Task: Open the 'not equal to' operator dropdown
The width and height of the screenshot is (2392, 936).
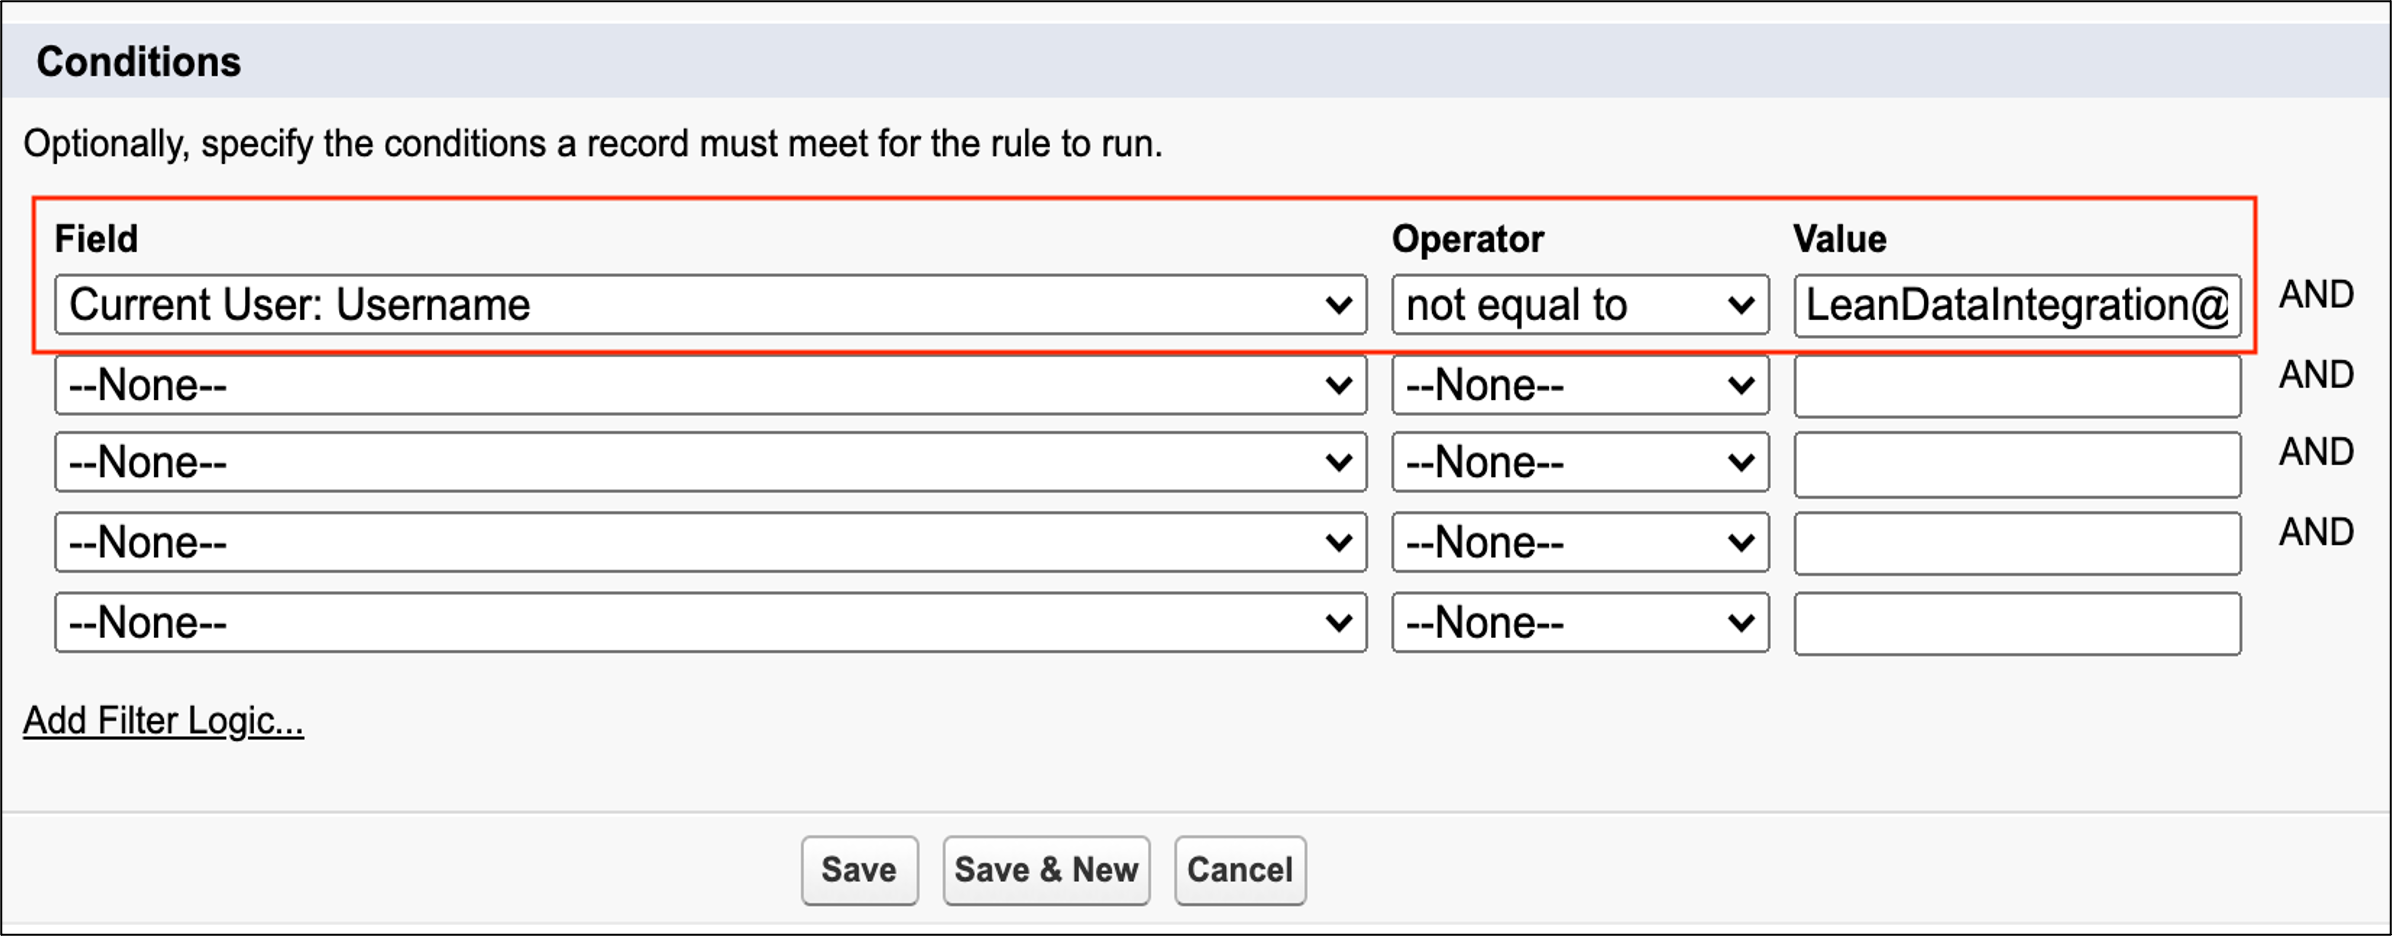Action: [x=1579, y=305]
